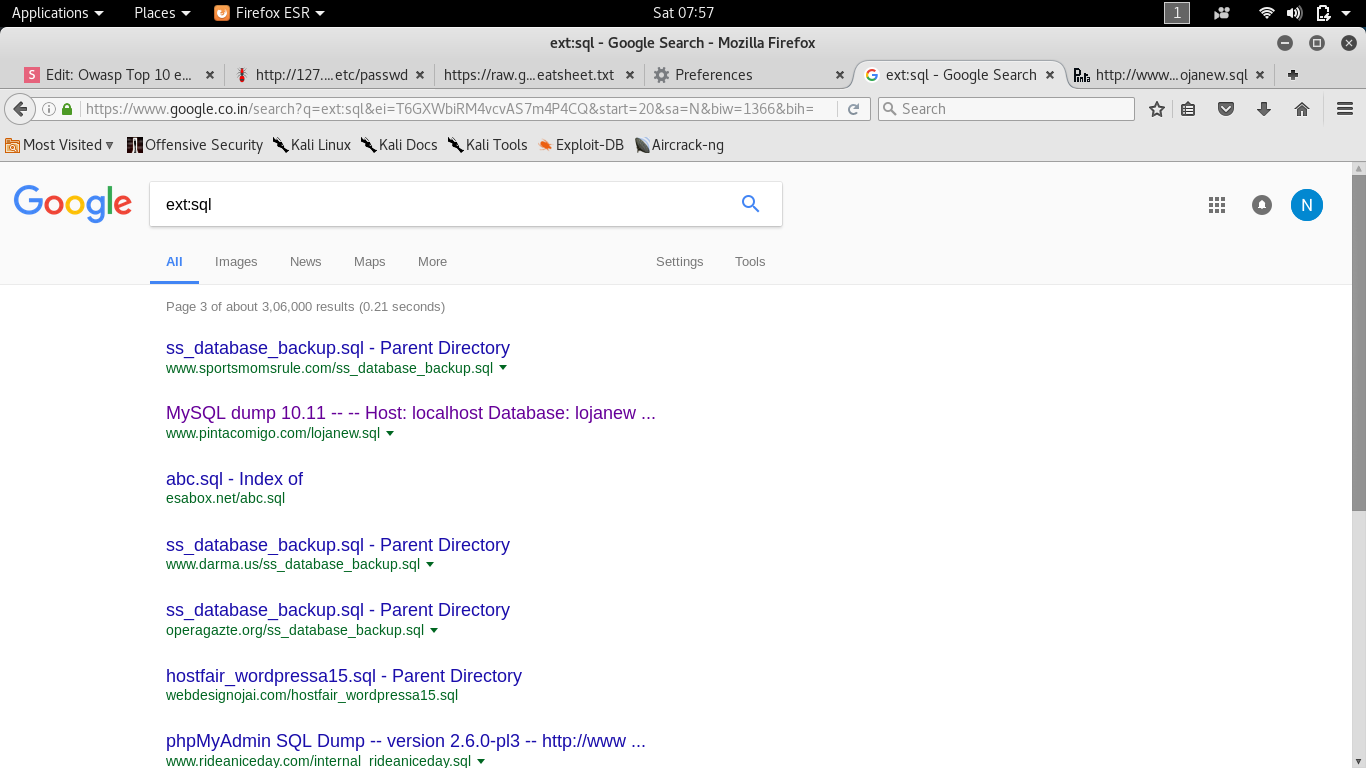Close the Edit: Owasp Top 10 tab
This screenshot has width=1366, height=768.
(x=209, y=75)
